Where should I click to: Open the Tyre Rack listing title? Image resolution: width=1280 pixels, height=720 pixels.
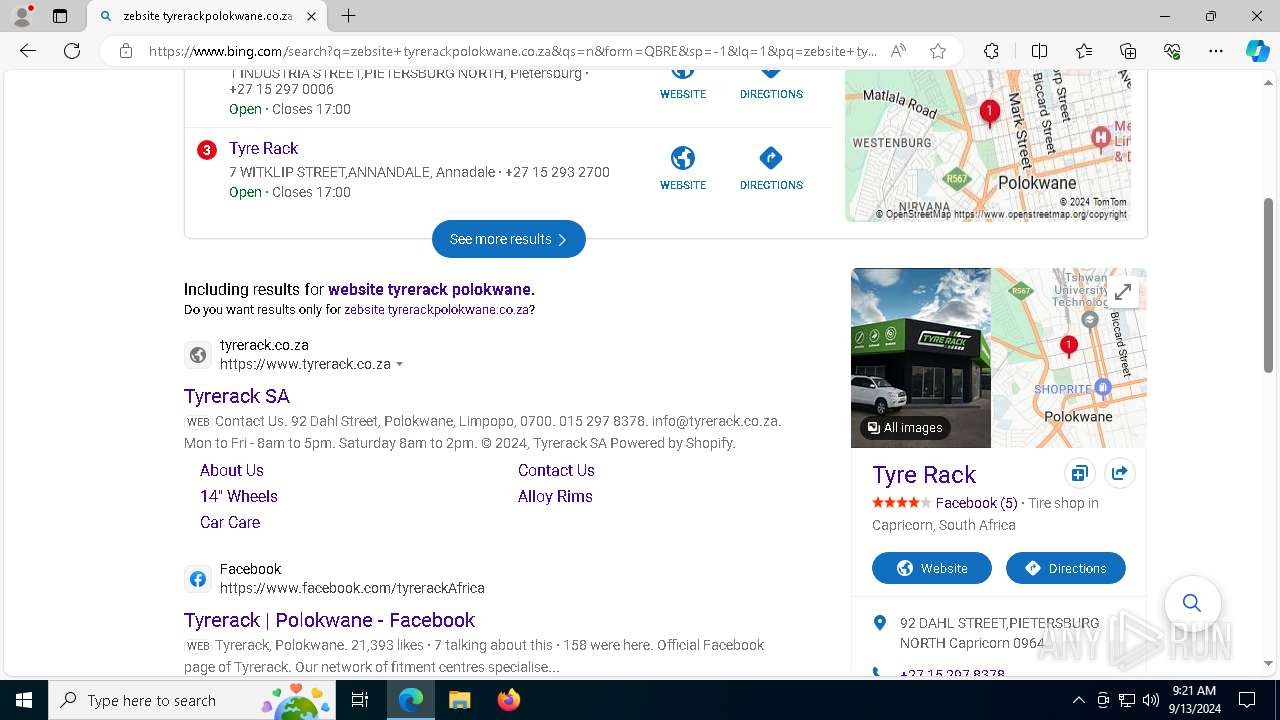[x=263, y=148]
